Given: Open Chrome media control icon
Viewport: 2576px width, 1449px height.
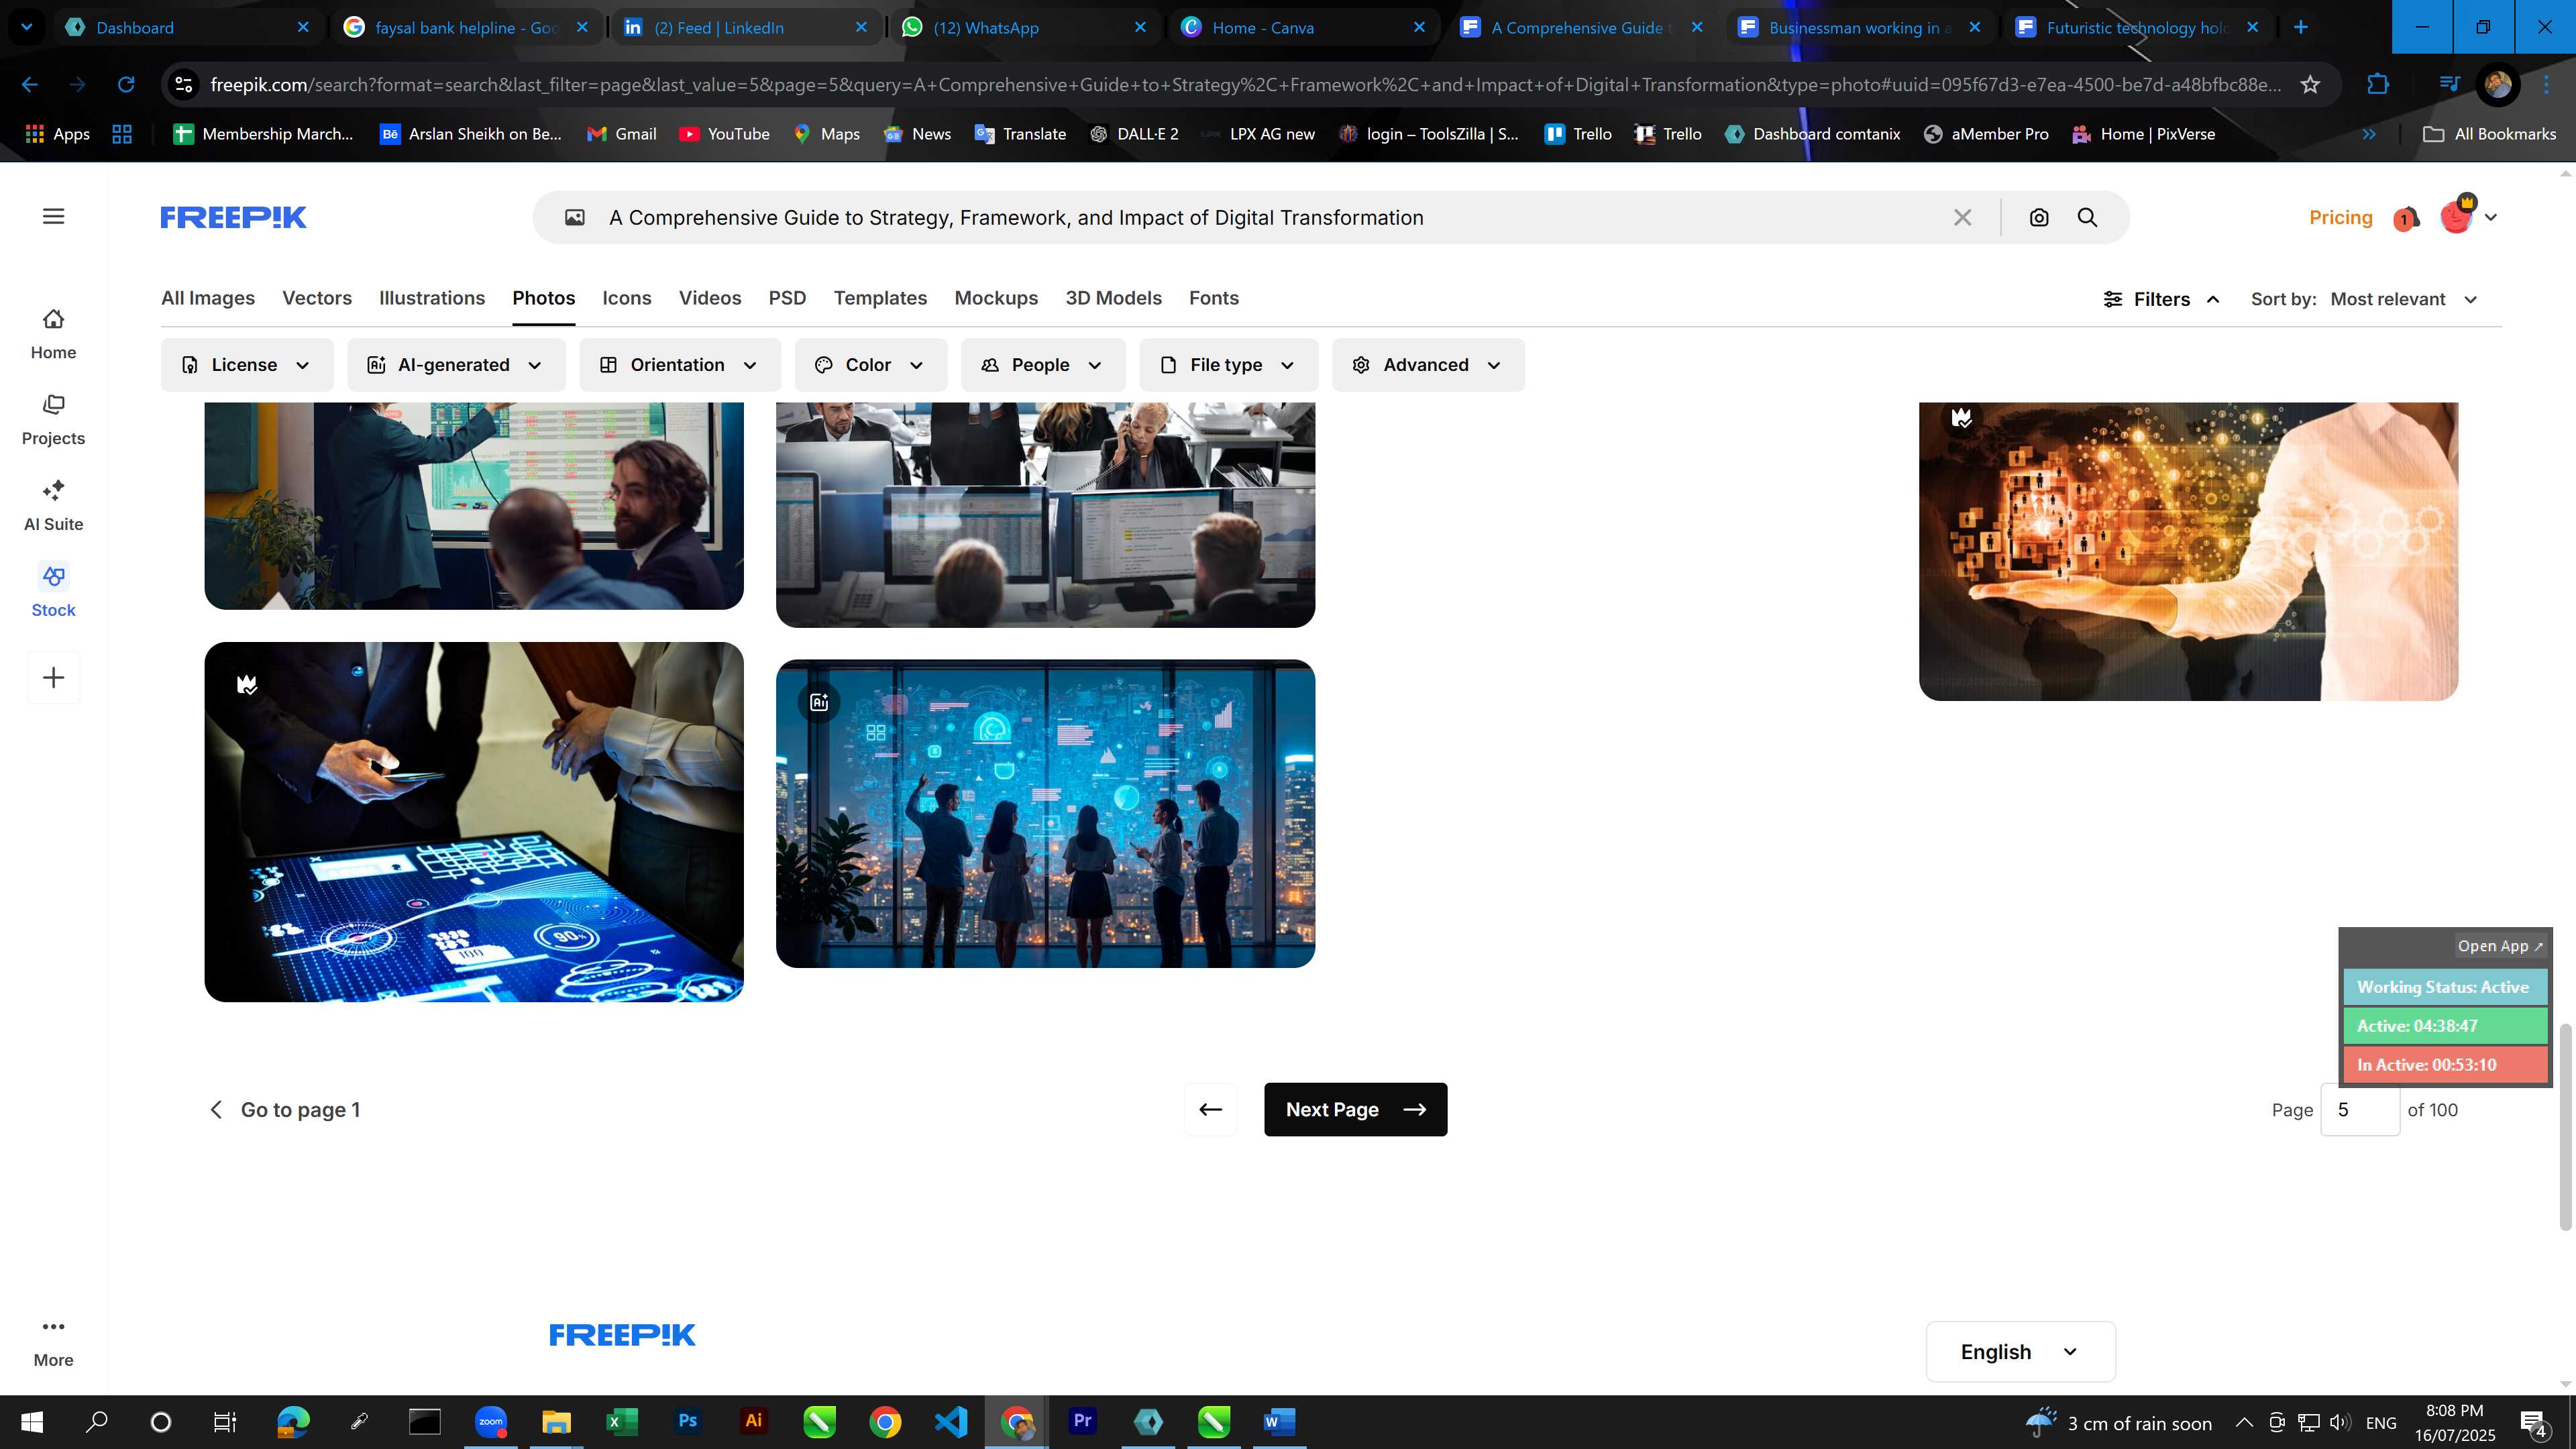Looking at the screenshot, I should pos(2449,85).
